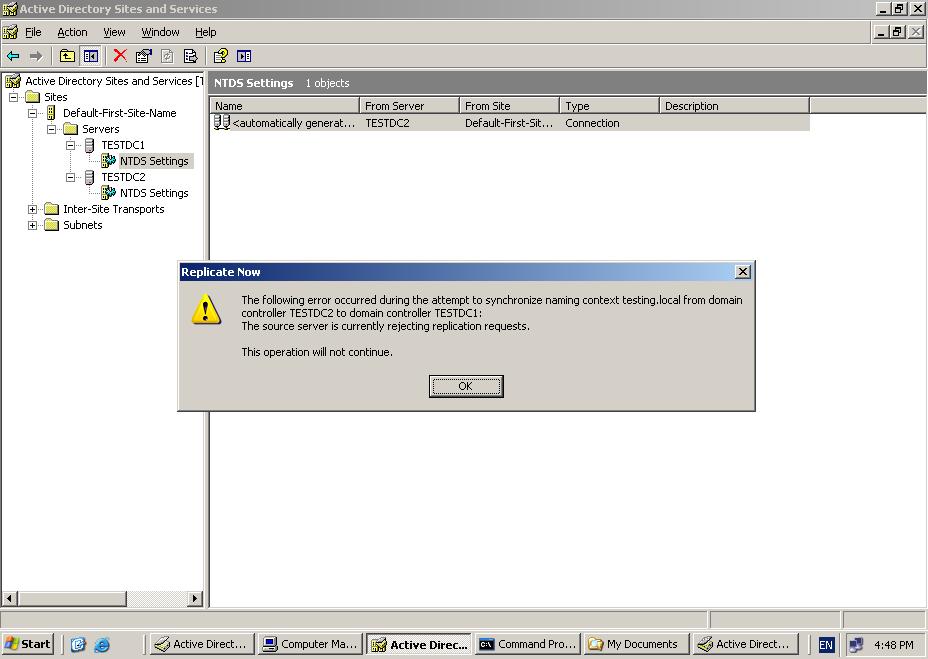Click the Help toolbar icon
The width and height of the screenshot is (928, 659).
click(x=220, y=56)
